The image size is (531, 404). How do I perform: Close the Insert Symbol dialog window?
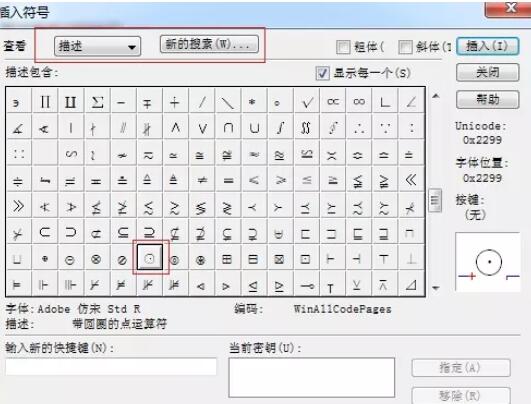tap(507, 8)
